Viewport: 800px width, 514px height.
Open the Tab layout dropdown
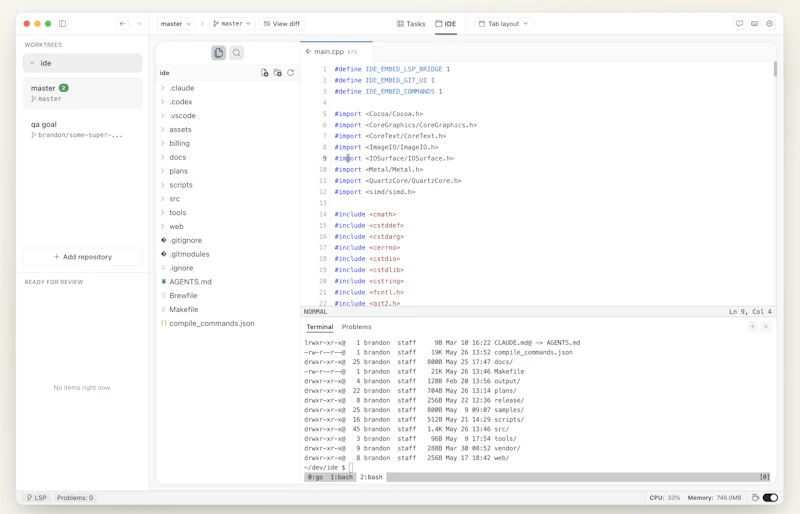pyautogui.click(x=504, y=23)
